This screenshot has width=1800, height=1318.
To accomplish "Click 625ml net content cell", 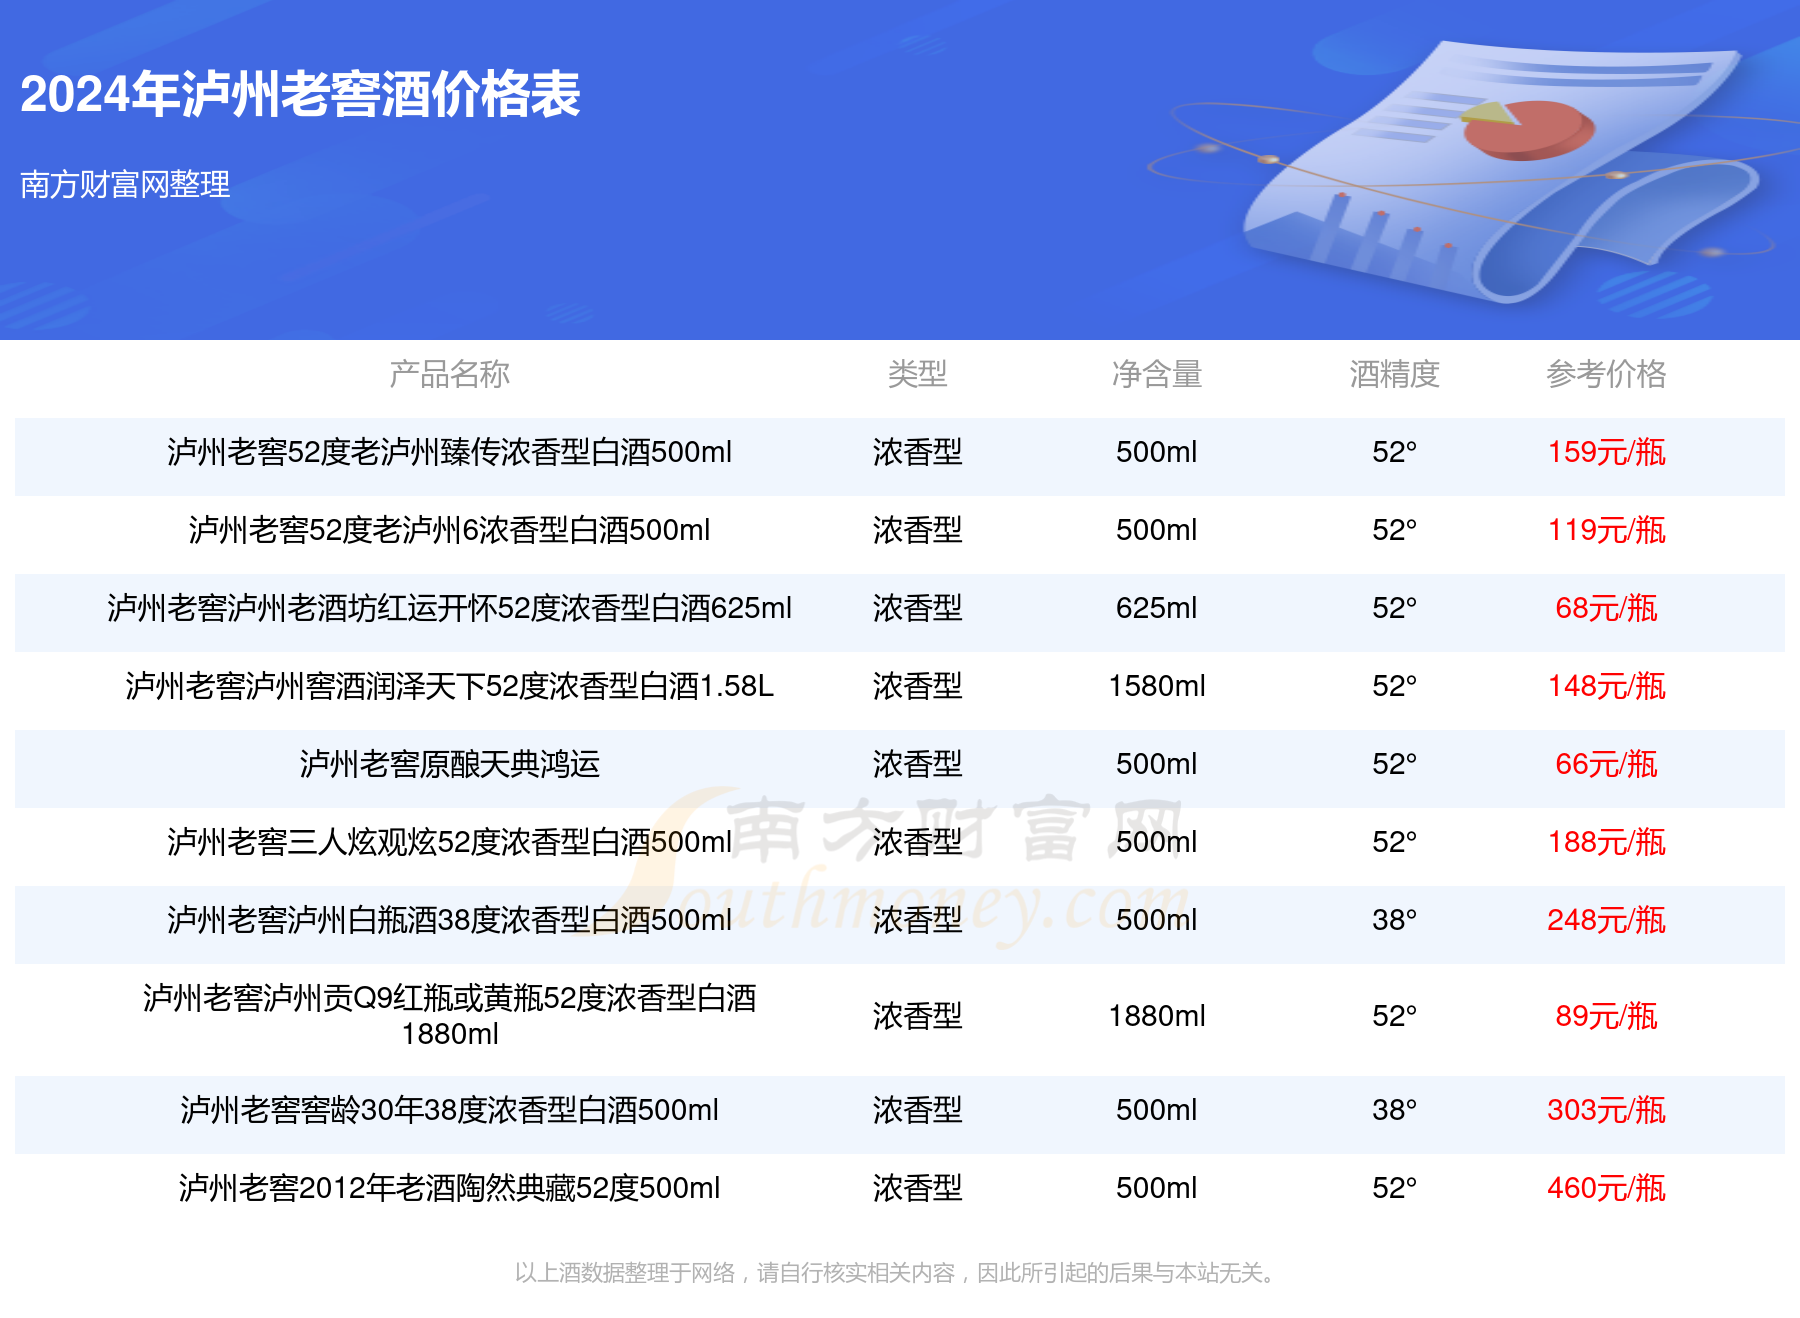I will (x=1157, y=608).
